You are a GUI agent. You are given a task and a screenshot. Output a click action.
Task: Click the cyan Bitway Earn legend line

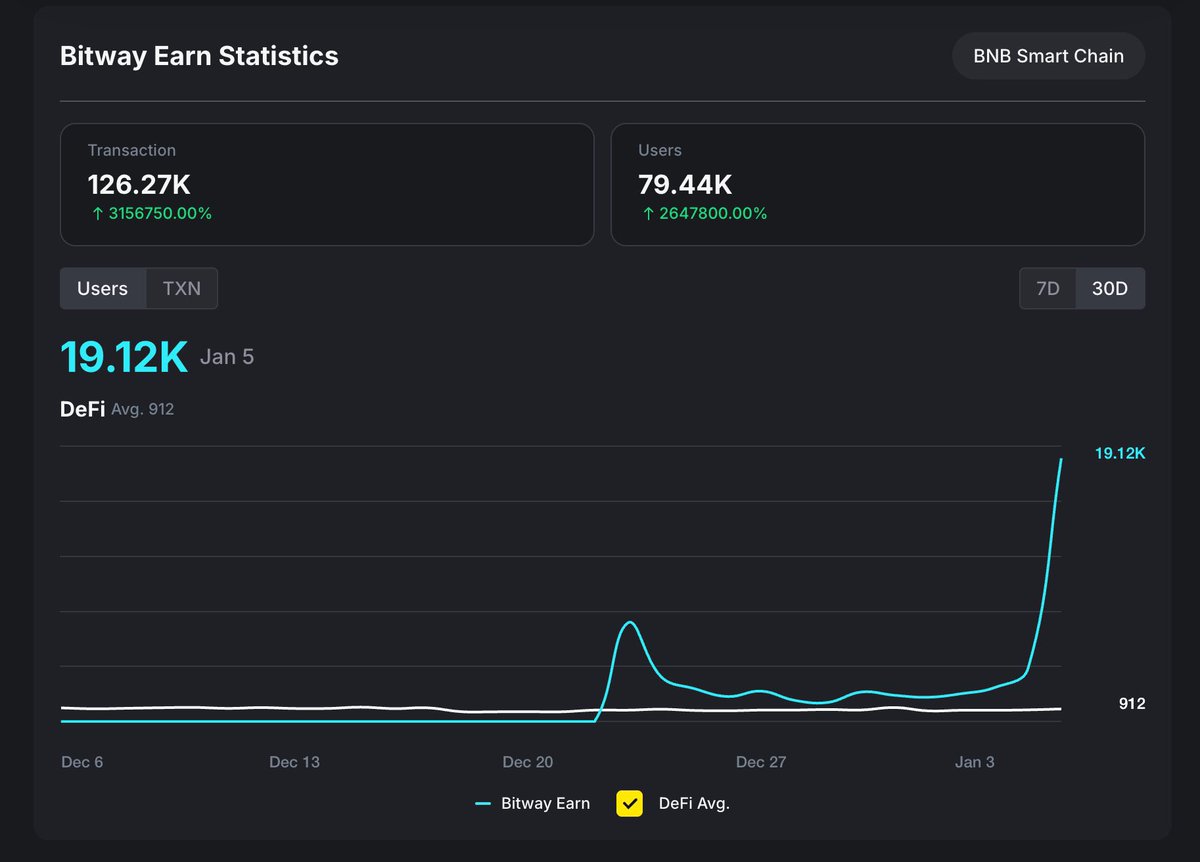point(483,803)
